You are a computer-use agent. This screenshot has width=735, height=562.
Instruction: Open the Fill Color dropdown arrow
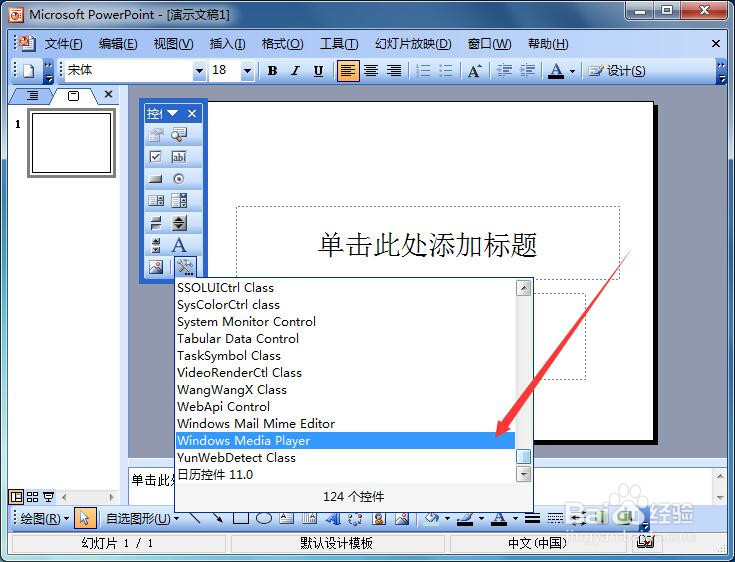tap(447, 518)
